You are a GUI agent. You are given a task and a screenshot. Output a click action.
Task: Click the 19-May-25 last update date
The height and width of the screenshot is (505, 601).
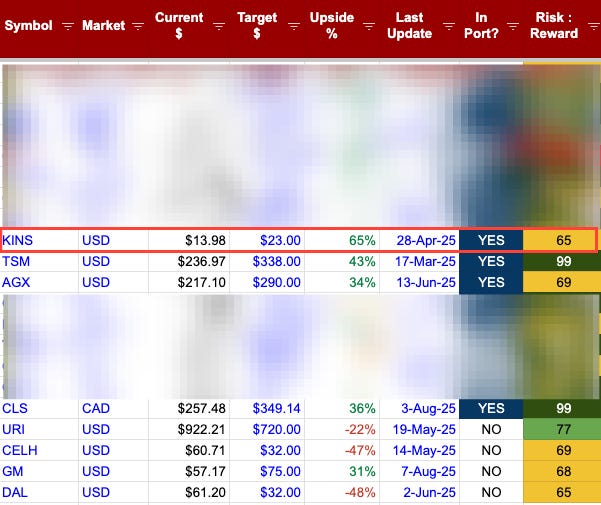420,430
